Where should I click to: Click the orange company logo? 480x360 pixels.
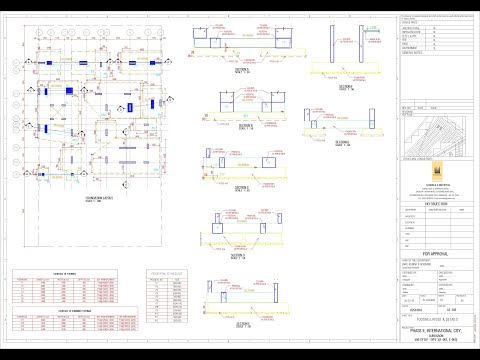pyautogui.click(x=437, y=171)
